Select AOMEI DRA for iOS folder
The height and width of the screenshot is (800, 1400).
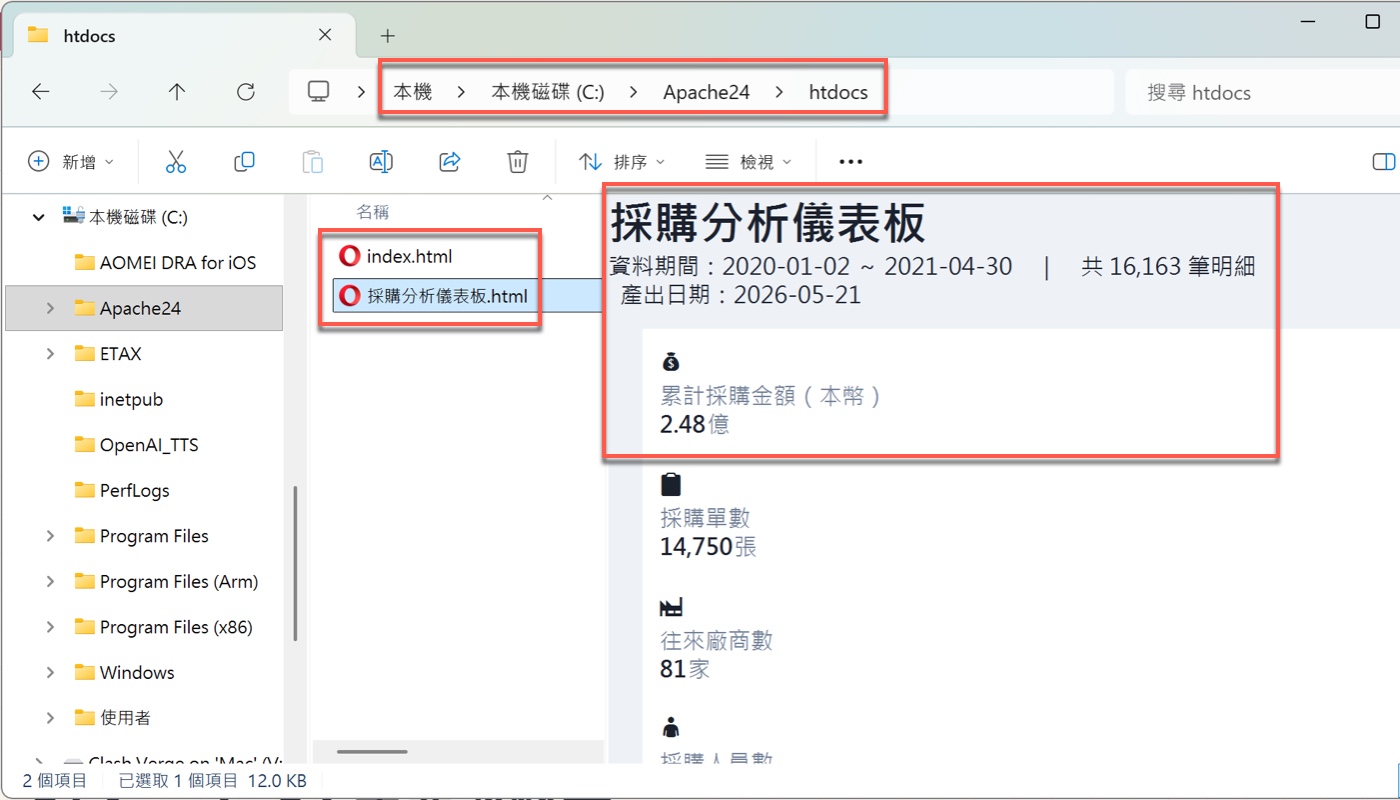(166, 263)
